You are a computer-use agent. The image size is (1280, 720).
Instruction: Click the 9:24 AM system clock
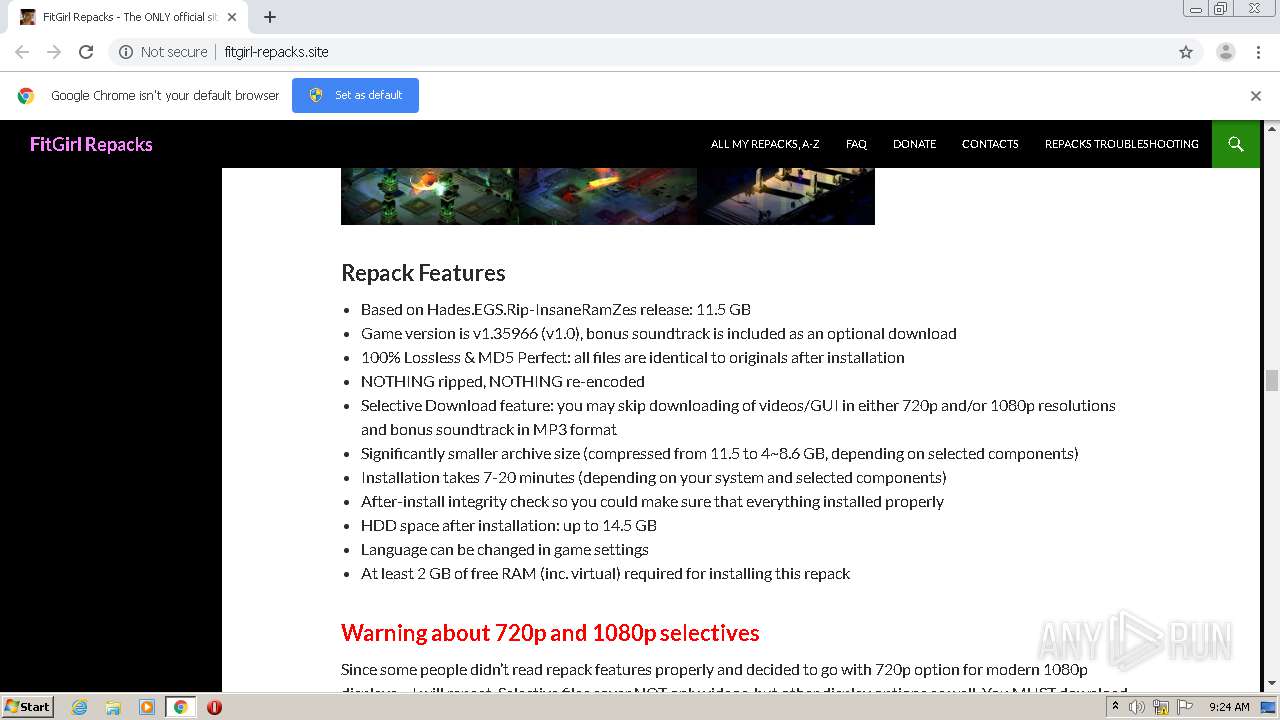point(1229,707)
